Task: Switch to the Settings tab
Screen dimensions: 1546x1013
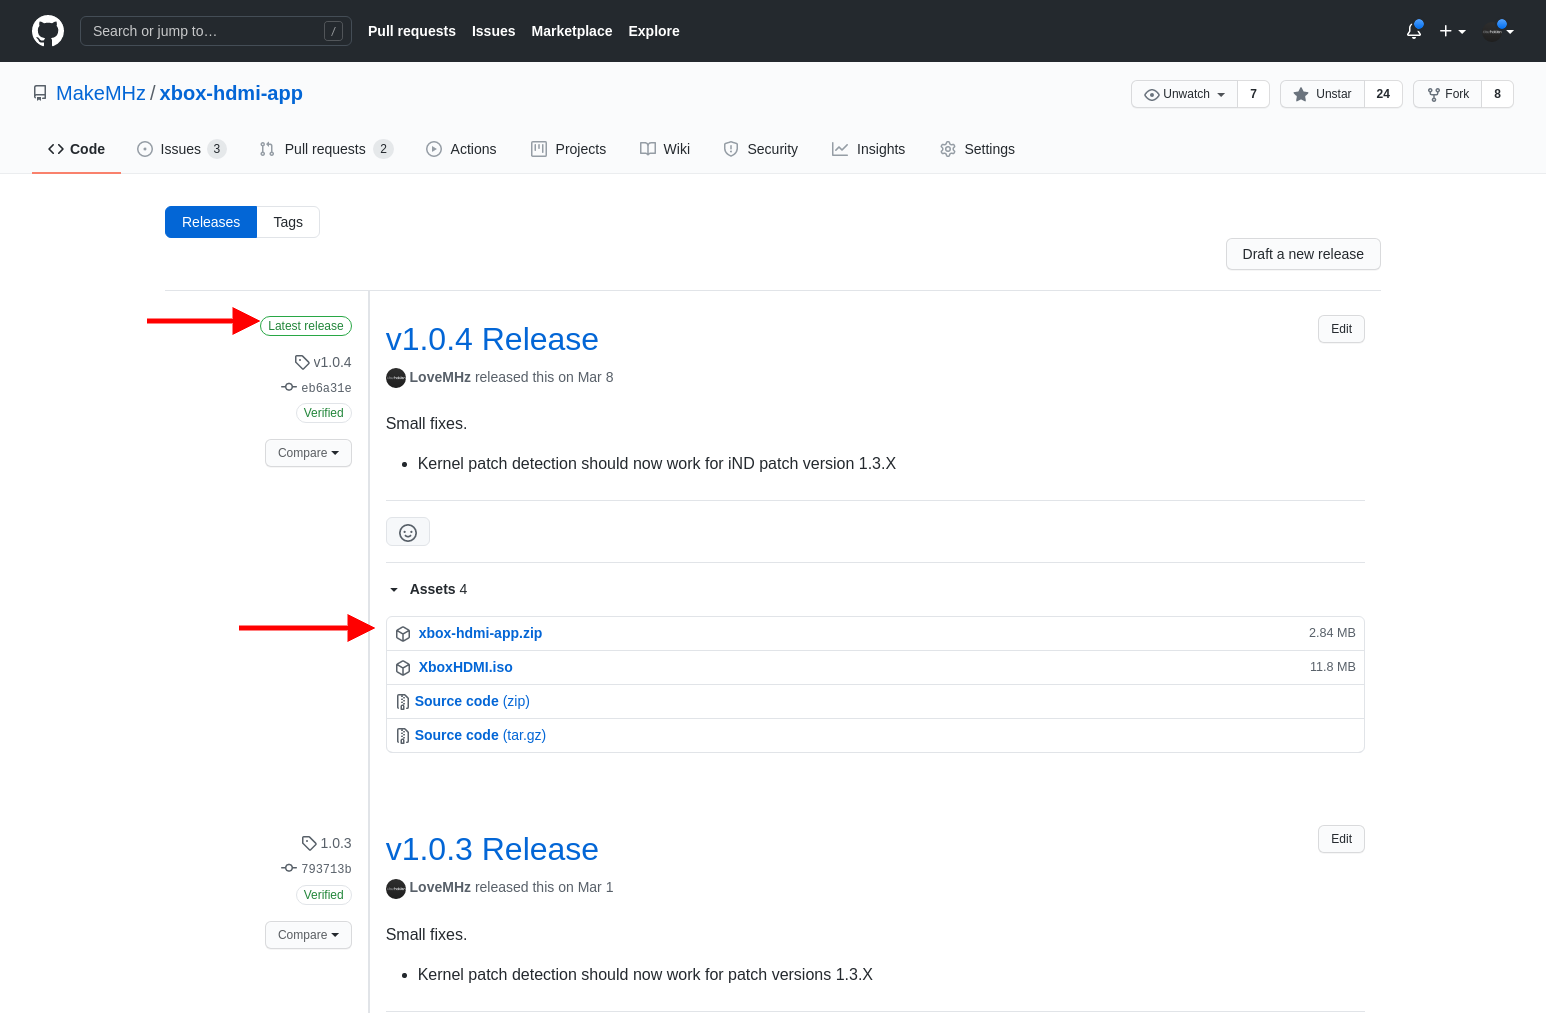Action: (x=977, y=149)
